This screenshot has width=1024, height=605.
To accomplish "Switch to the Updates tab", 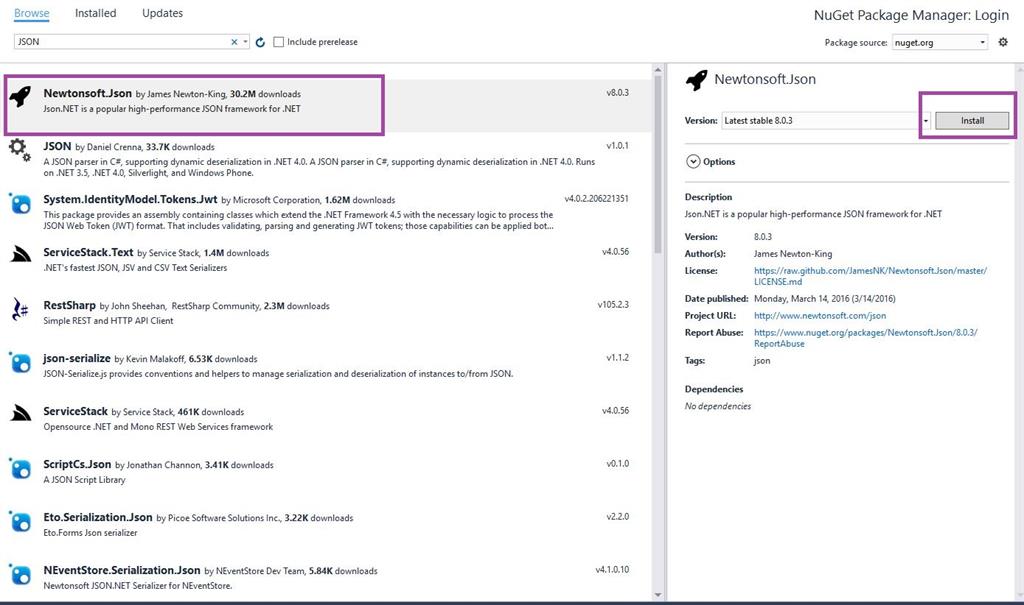I will click(x=162, y=13).
